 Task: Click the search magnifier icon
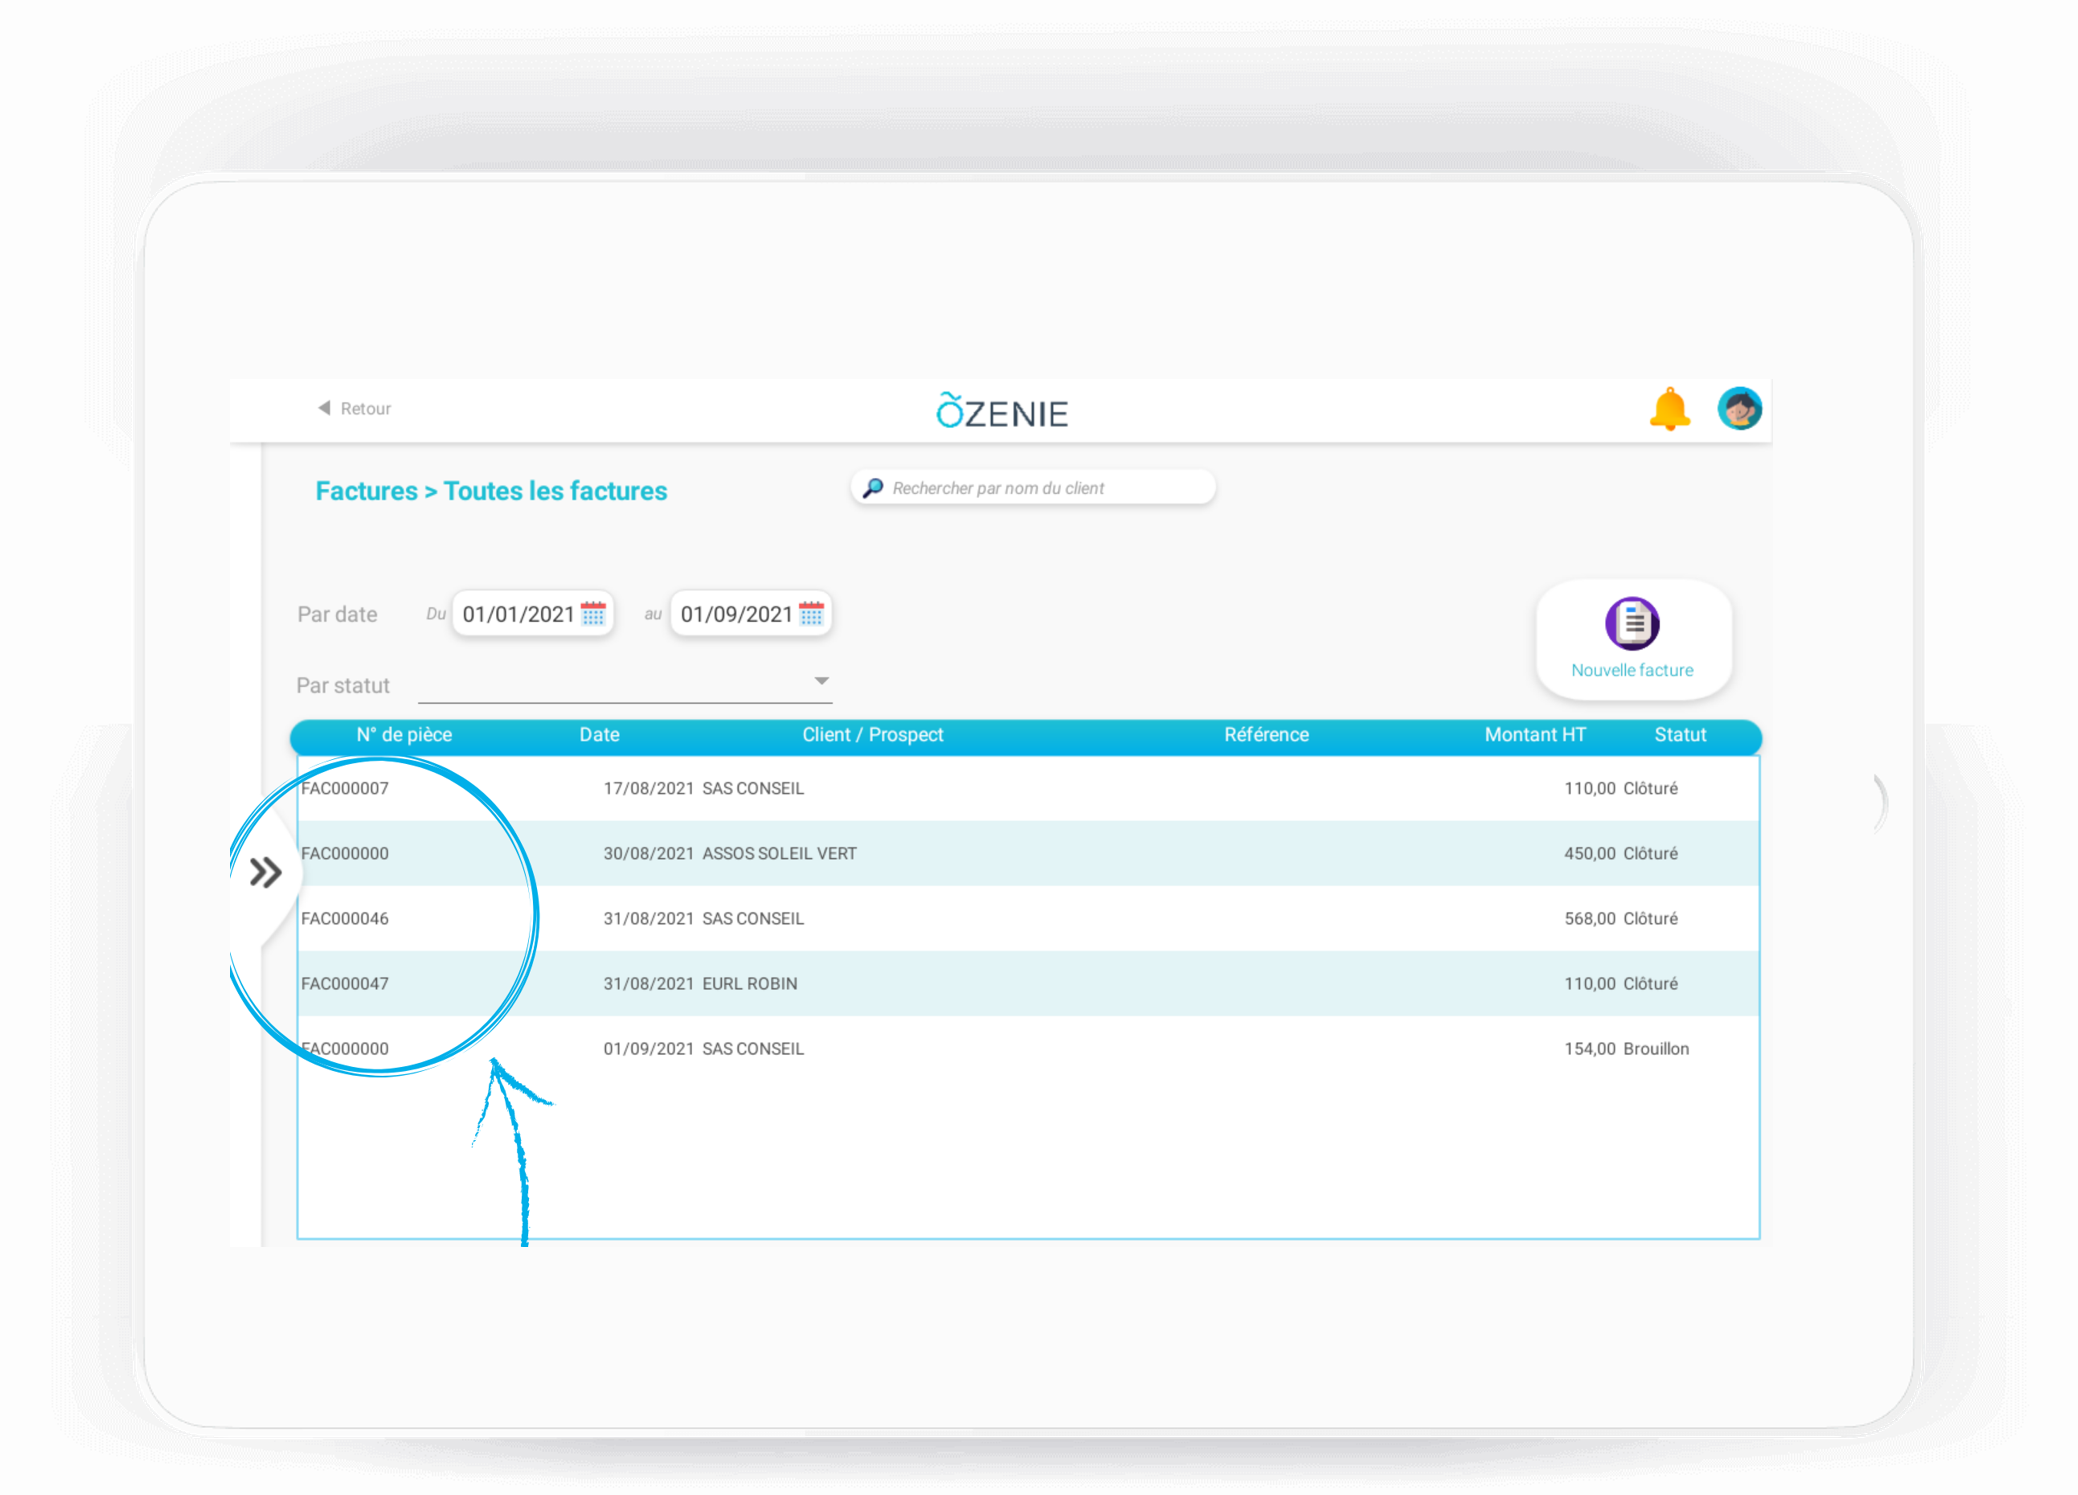873,487
